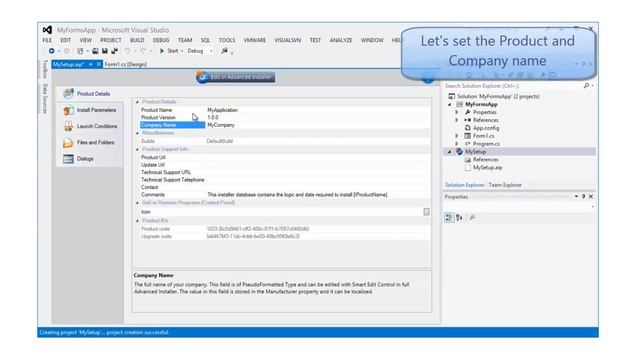Click the Navigate Backward toolbar icon
The width and height of the screenshot is (640, 360).
point(51,51)
